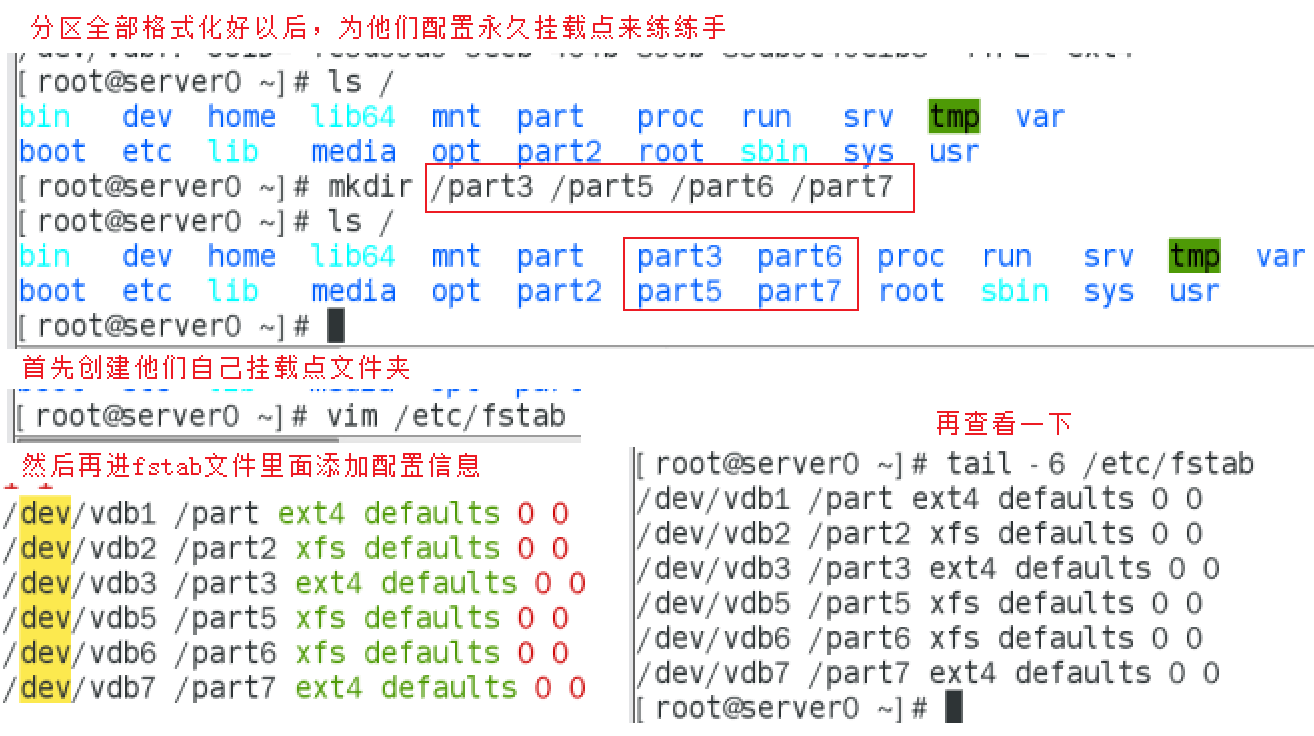Image resolution: width=1314 pixels, height=736 pixels.
Task: Click the mkdir command word in the terminal
Action: point(368,187)
